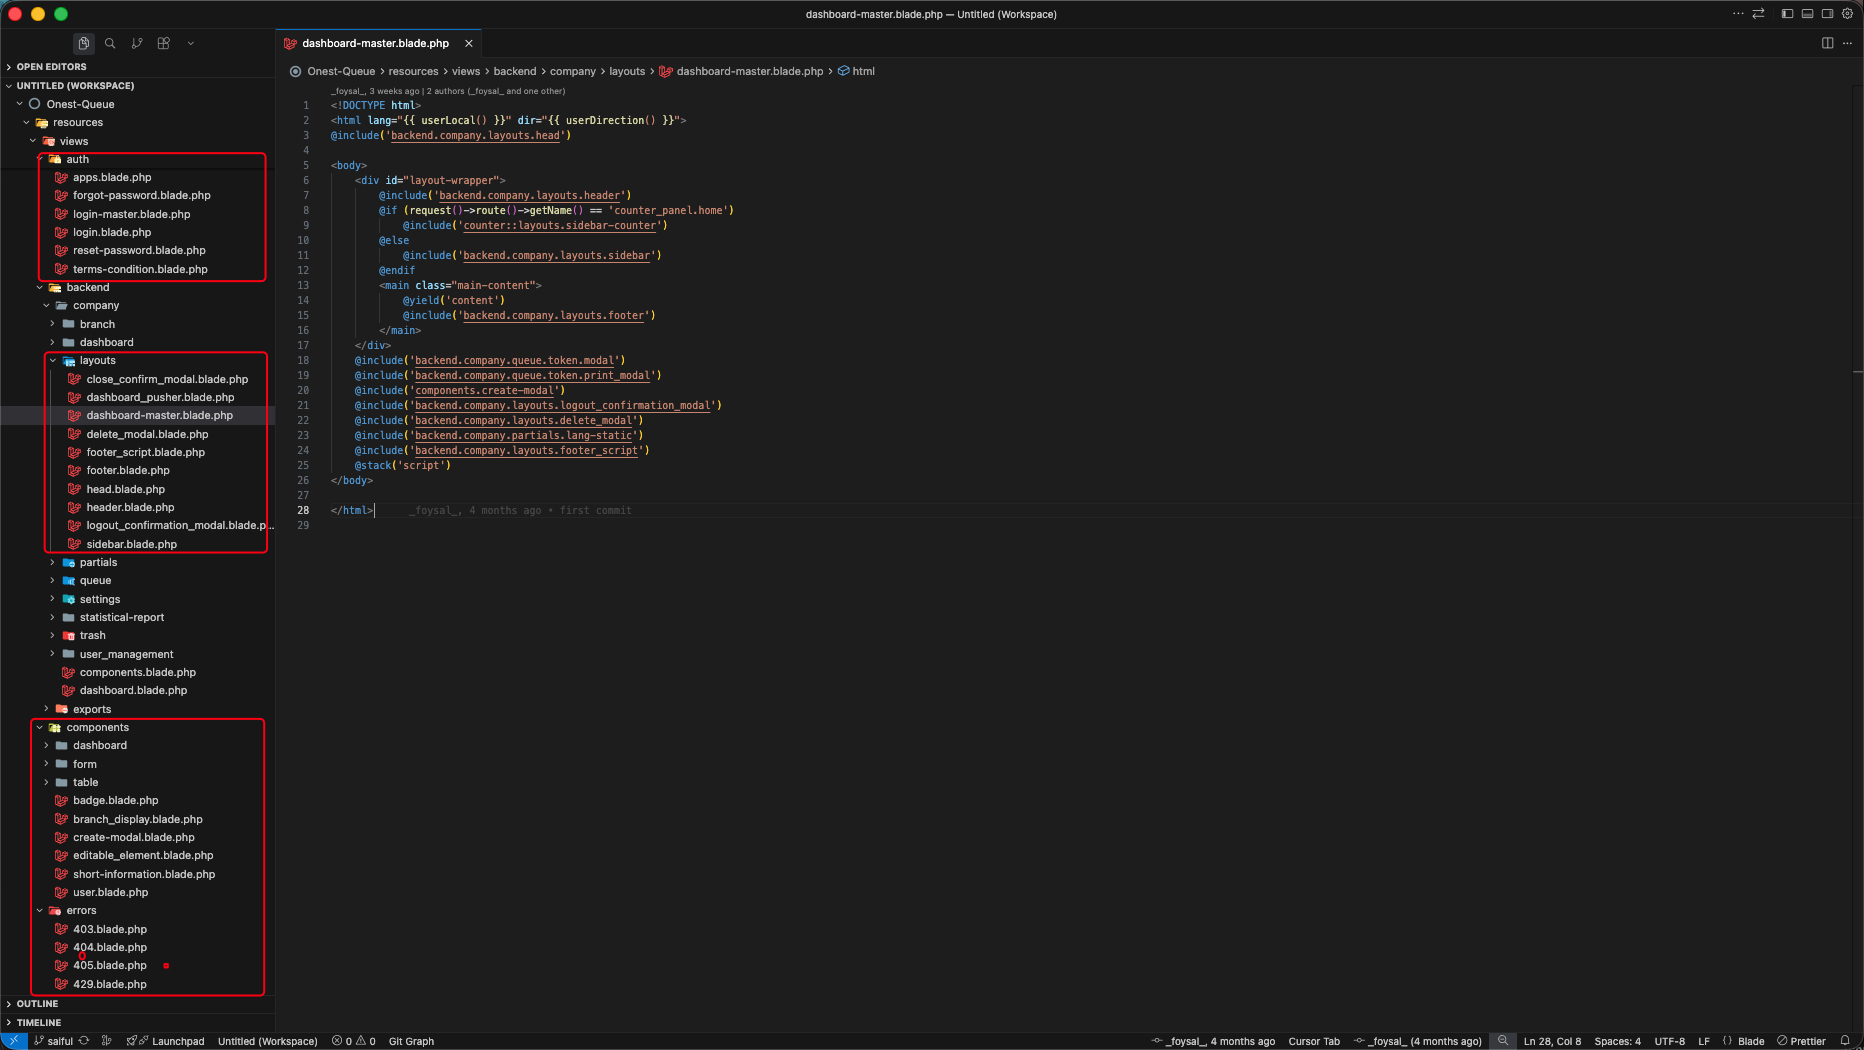1864x1050 pixels.
Task: Click line number 17 in gutter
Action: pos(303,346)
